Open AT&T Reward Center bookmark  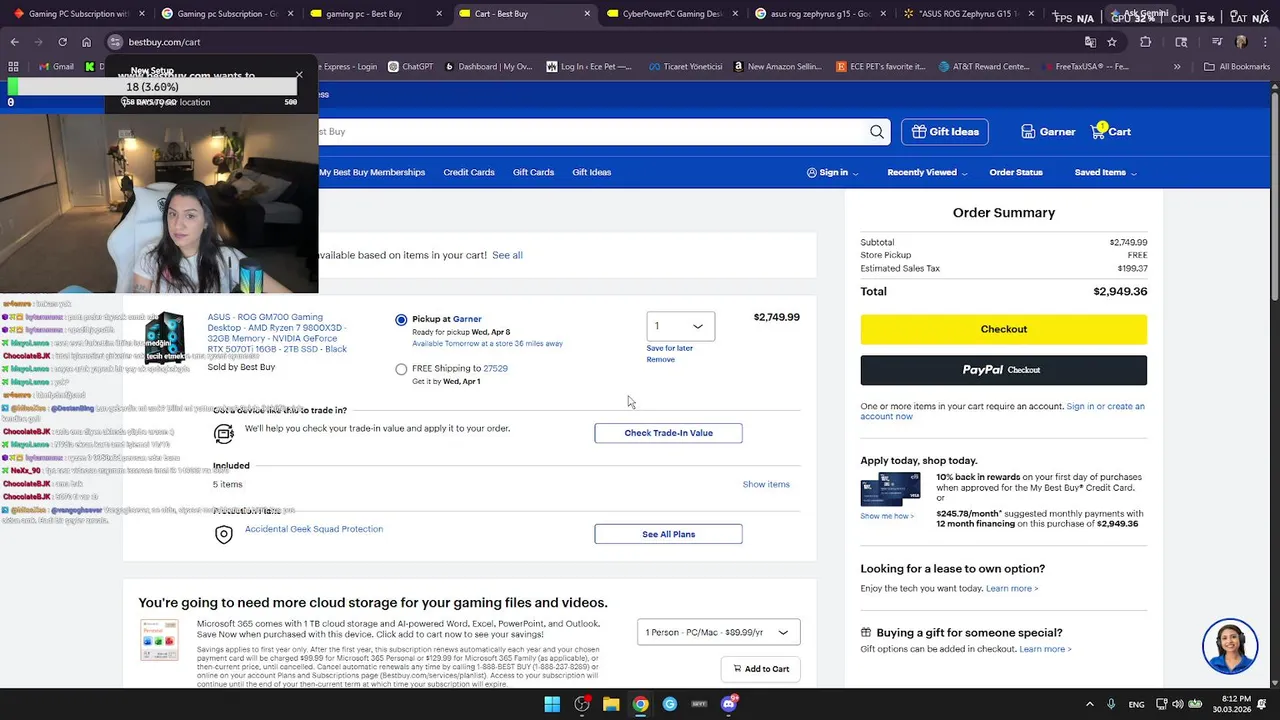tap(984, 67)
